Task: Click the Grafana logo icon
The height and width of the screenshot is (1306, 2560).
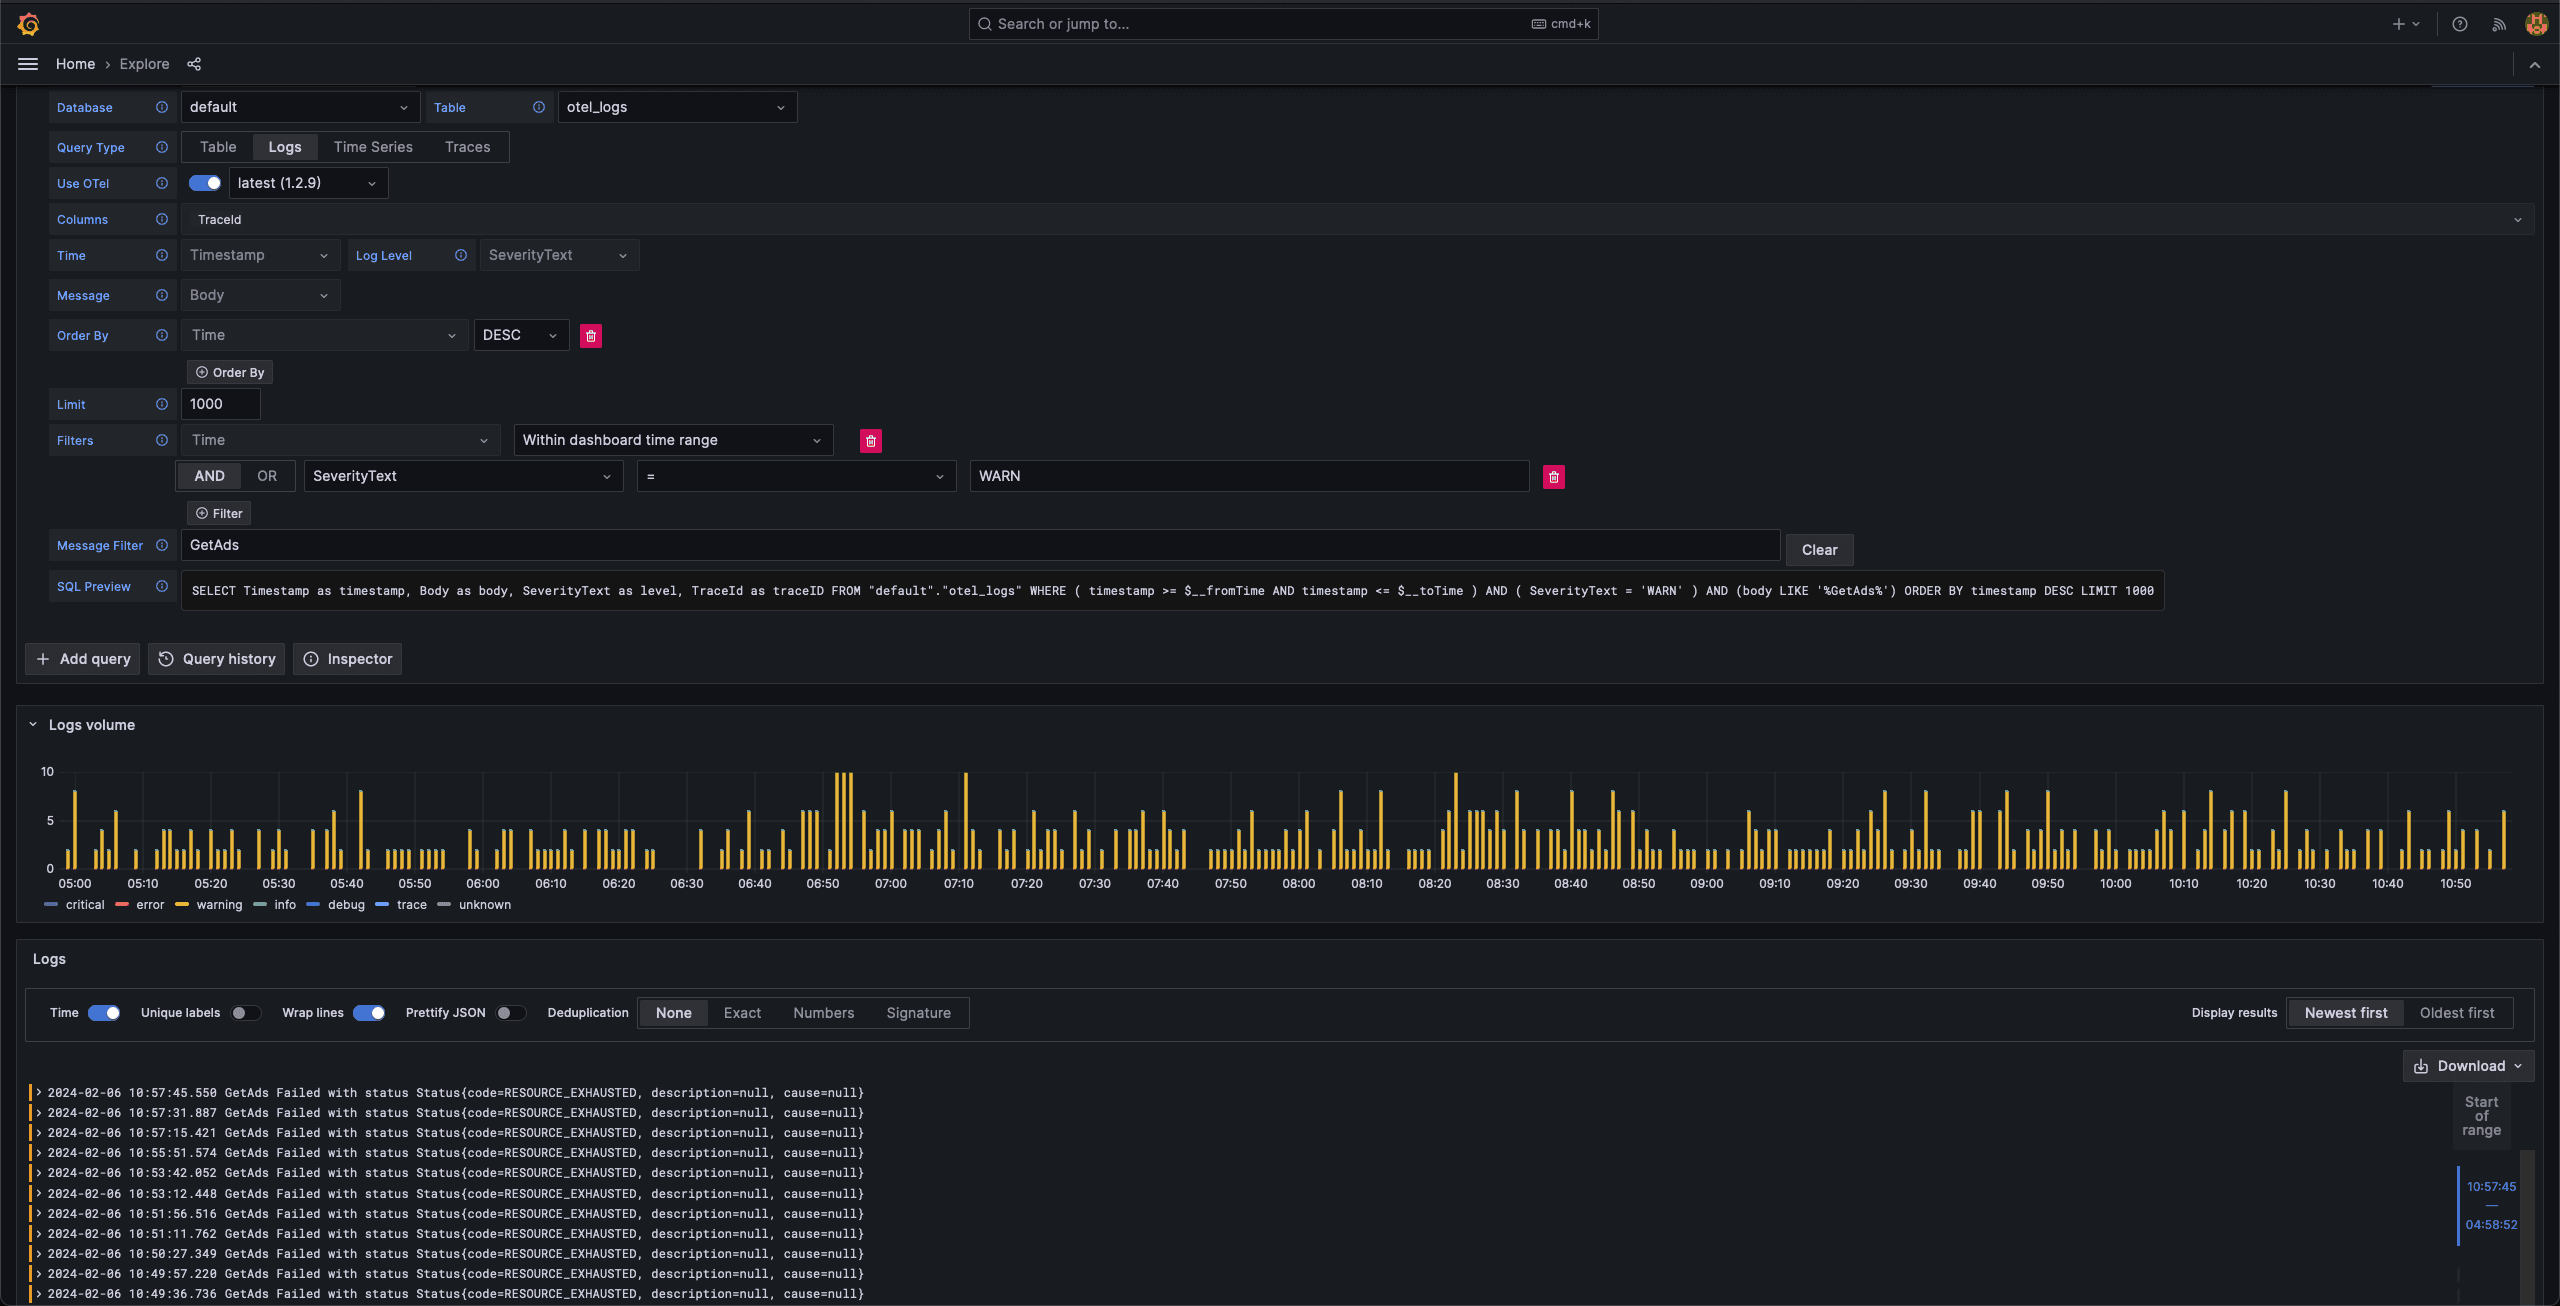Action: [28, 24]
